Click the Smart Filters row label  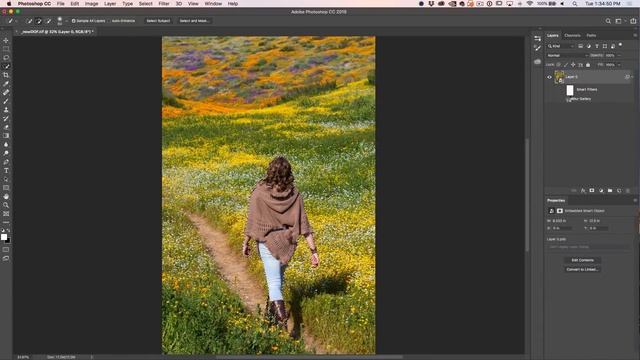coord(587,89)
